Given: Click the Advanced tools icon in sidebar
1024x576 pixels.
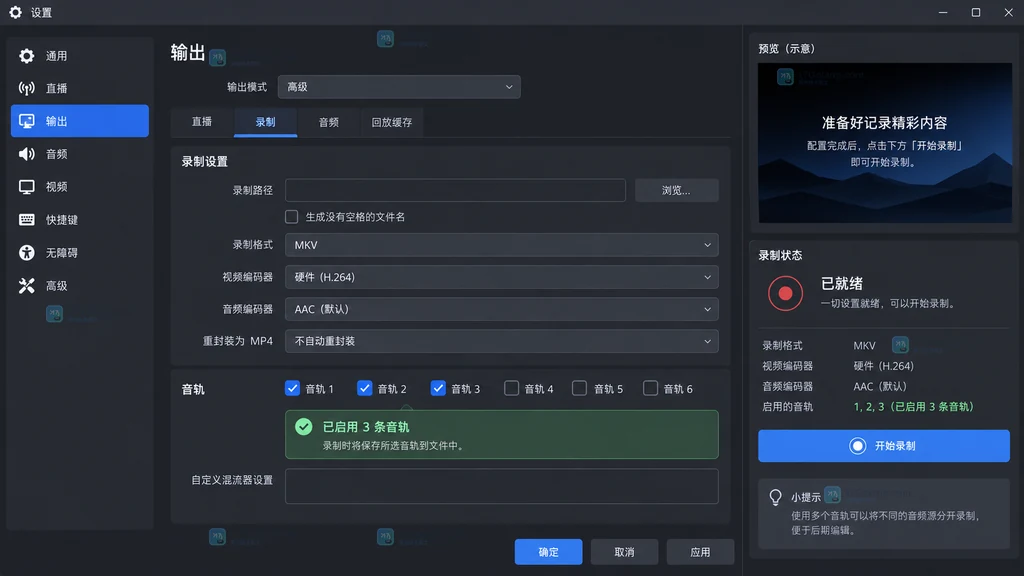Looking at the screenshot, I should (x=27, y=285).
